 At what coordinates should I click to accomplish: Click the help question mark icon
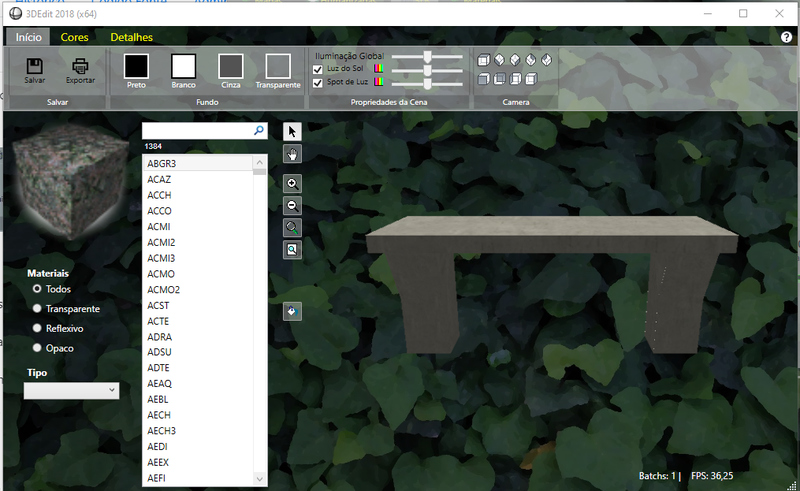786,37
